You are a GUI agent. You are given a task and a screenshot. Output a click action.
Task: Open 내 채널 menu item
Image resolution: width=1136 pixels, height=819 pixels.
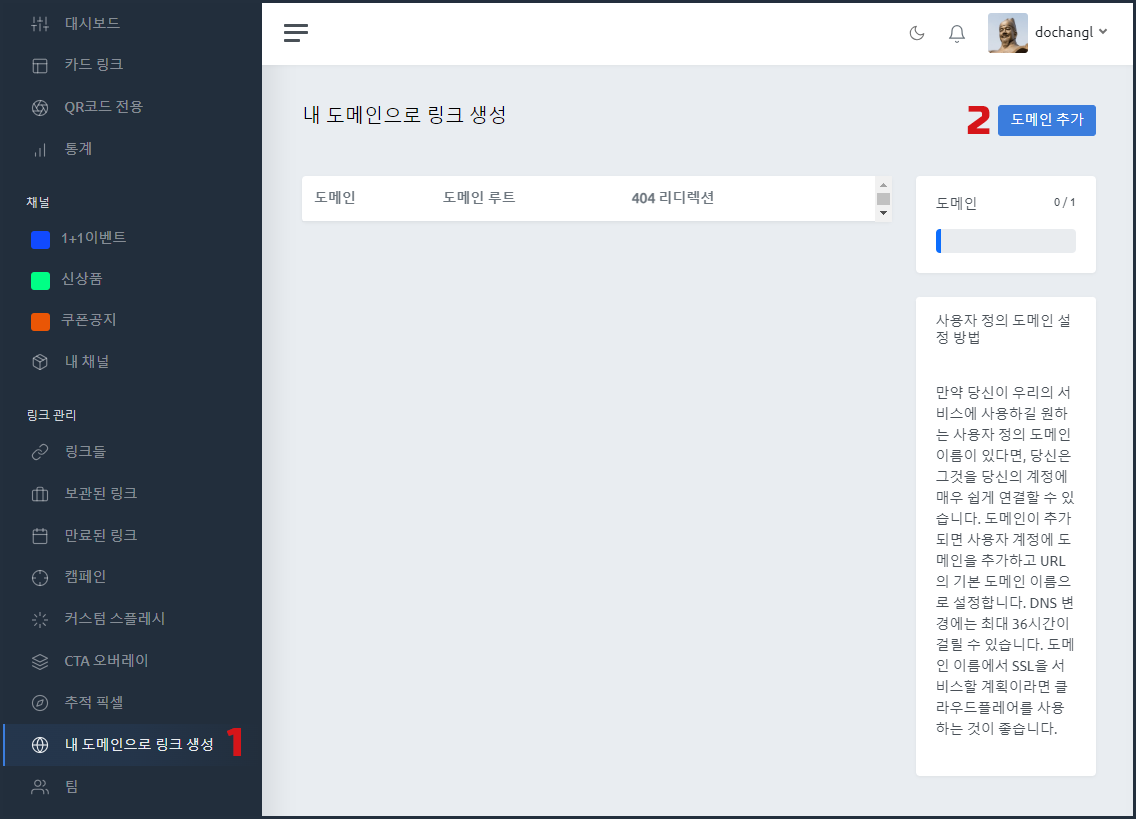[x=87, y=361]
